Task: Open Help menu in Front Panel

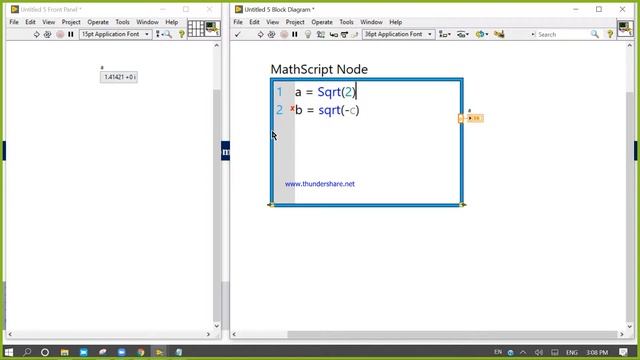Action: (171, 22)
